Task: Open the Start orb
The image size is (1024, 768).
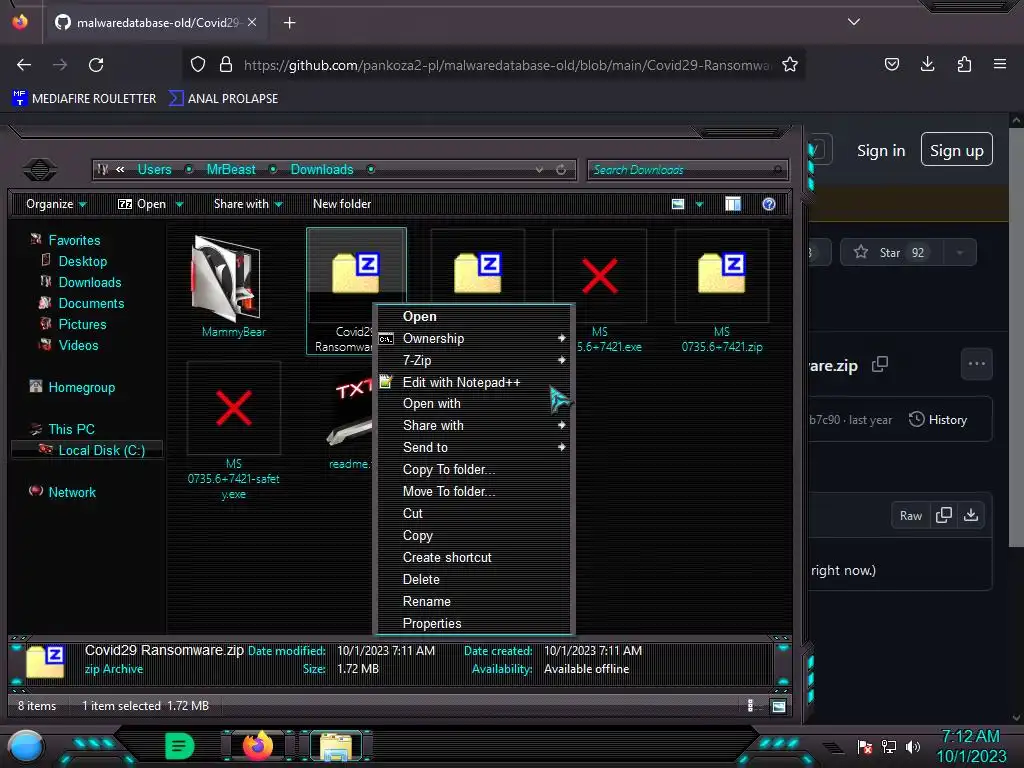Action: [25, 746]
